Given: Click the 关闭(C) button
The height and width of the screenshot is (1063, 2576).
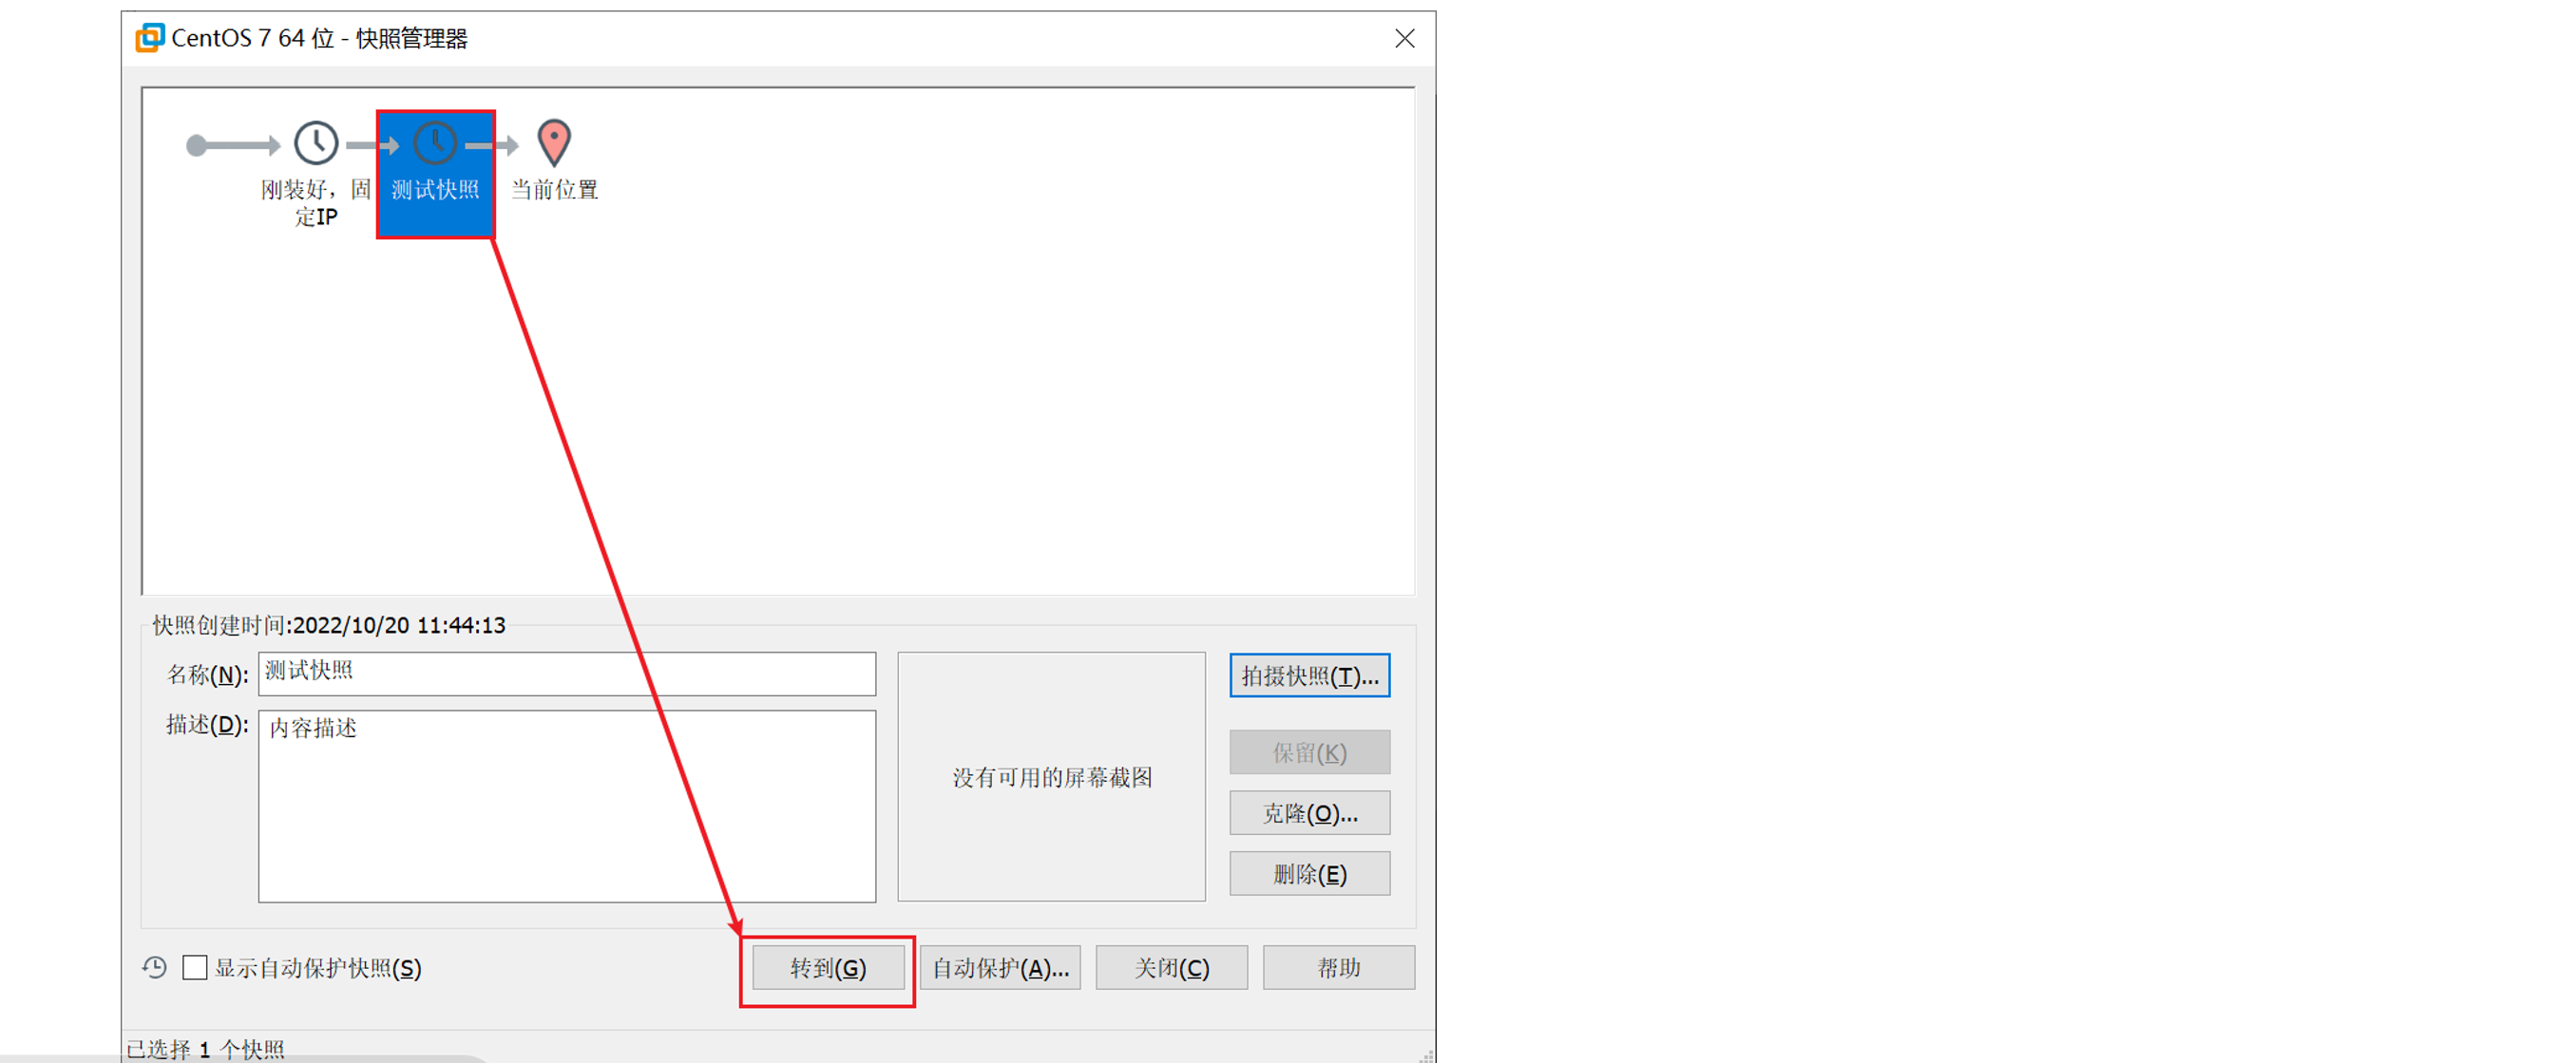Looking at the screenshot, I should [x=1171, y=967].
